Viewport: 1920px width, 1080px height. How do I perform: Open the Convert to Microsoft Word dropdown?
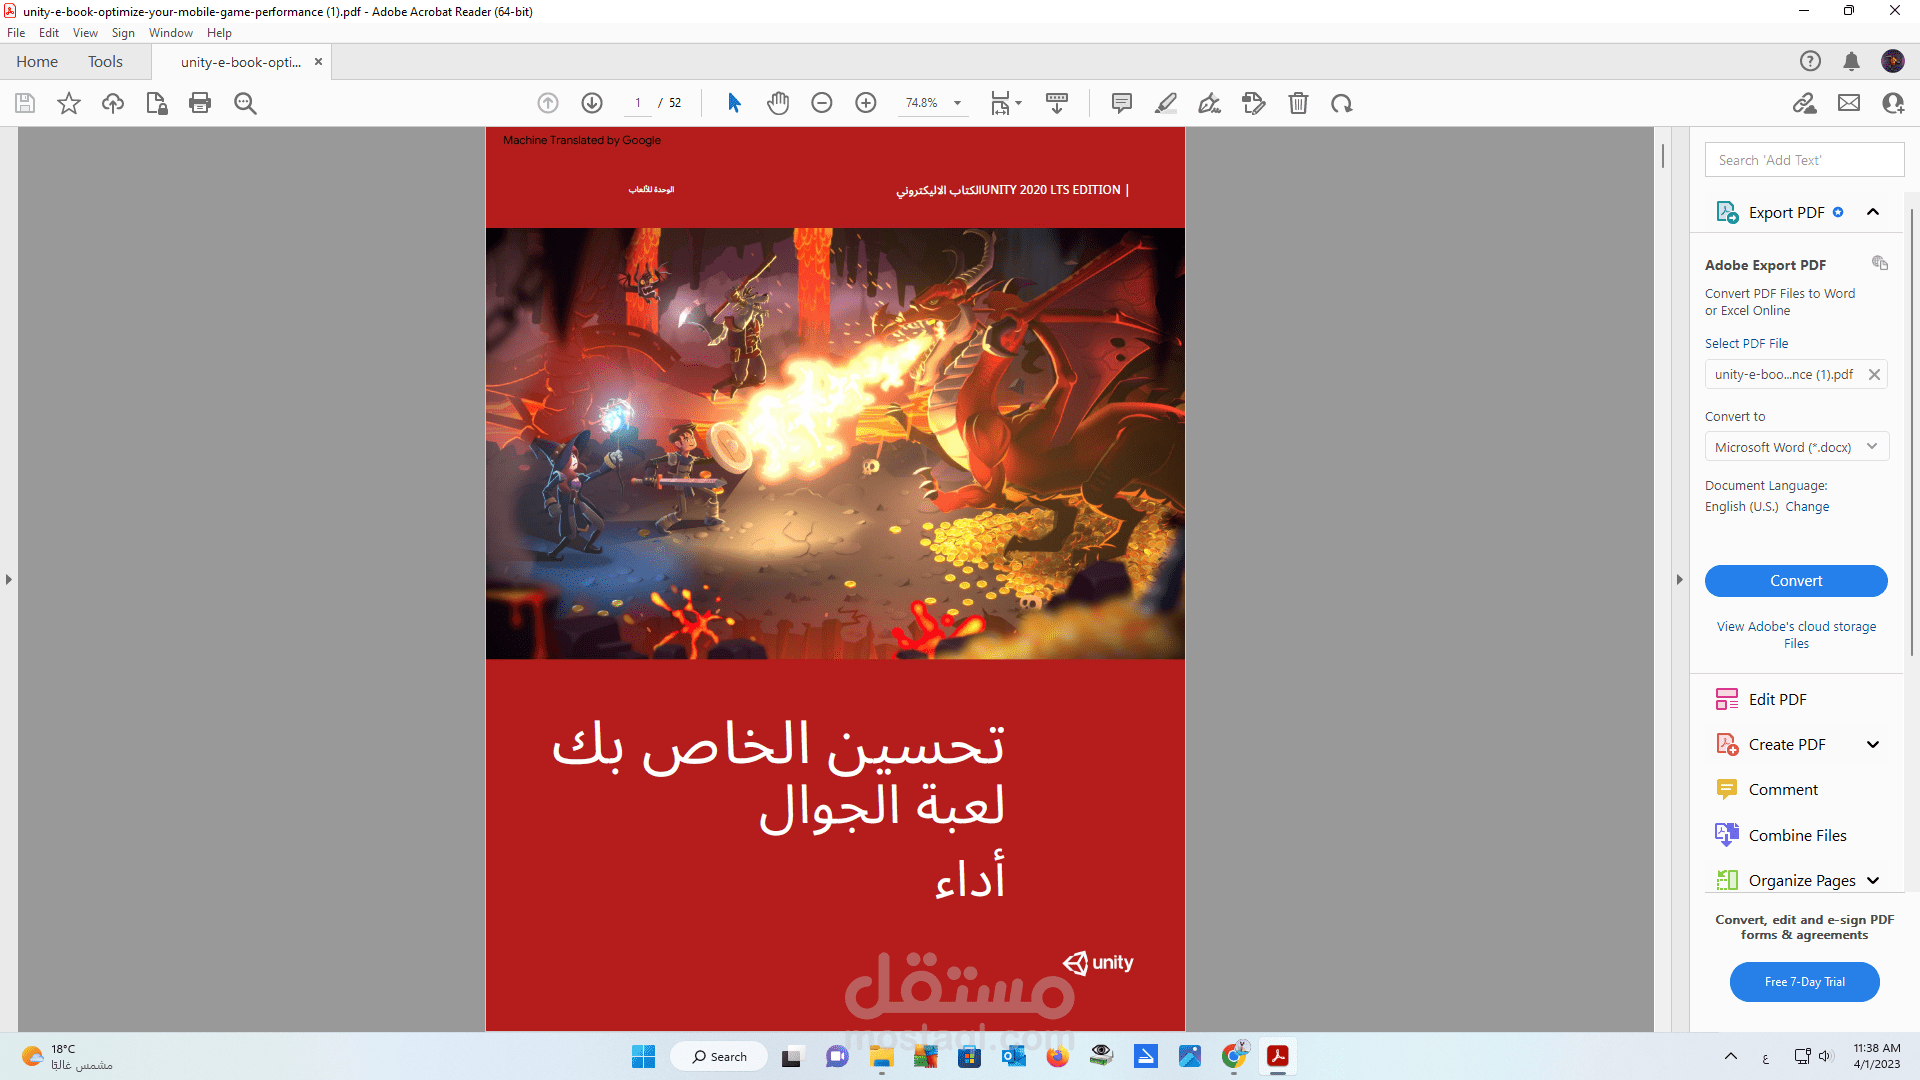click(x=1796, y=447)
